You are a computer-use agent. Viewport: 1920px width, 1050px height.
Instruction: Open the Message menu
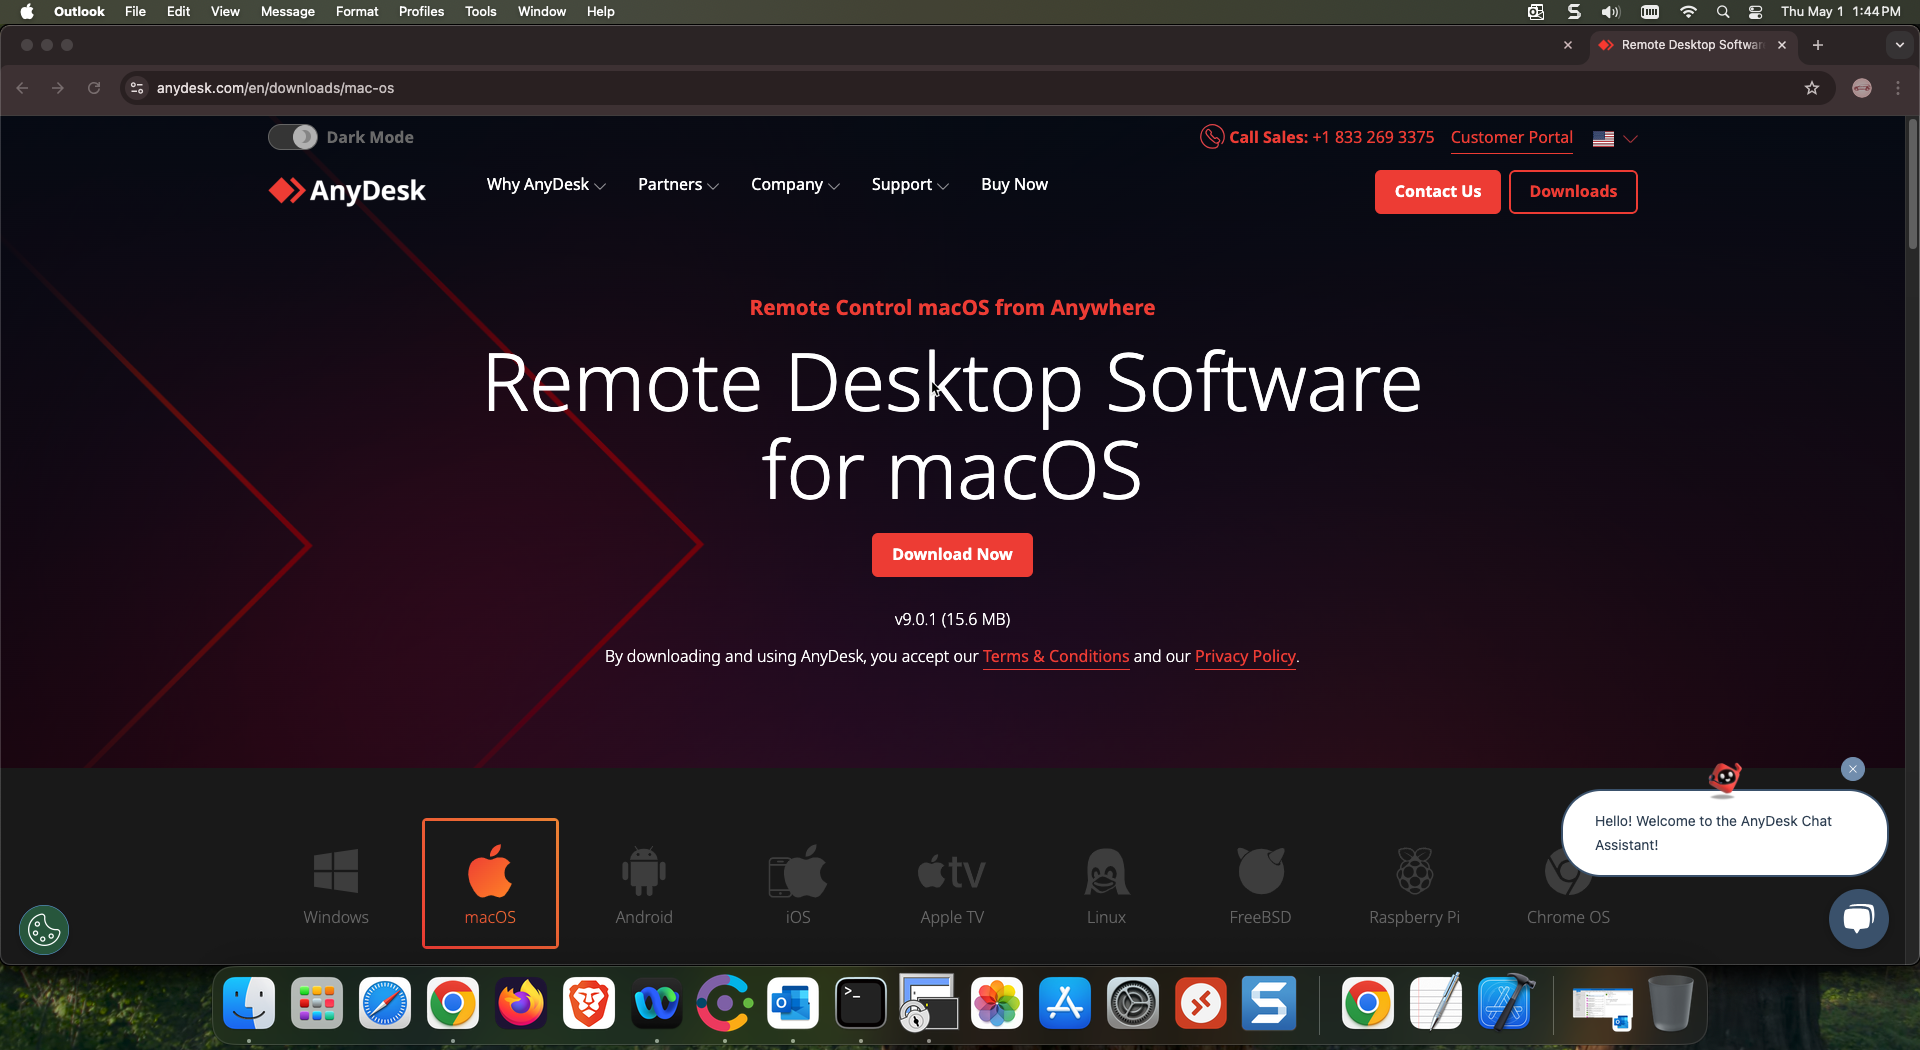(287, 12)
